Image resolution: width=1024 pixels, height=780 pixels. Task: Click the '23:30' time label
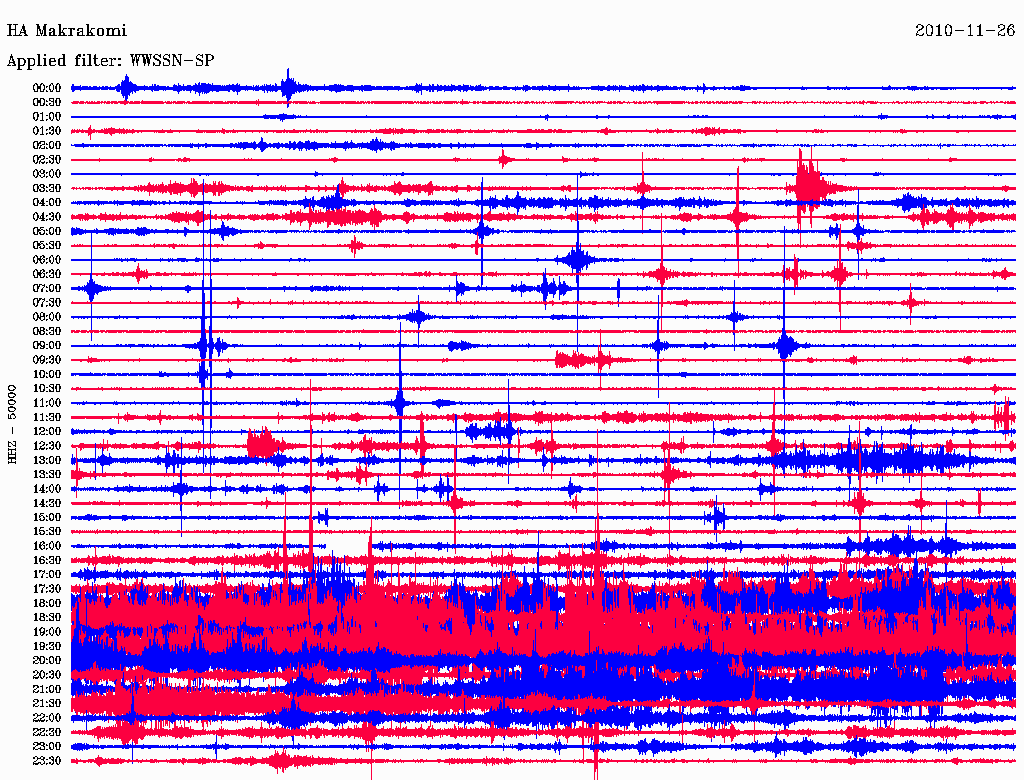[47, 760]
